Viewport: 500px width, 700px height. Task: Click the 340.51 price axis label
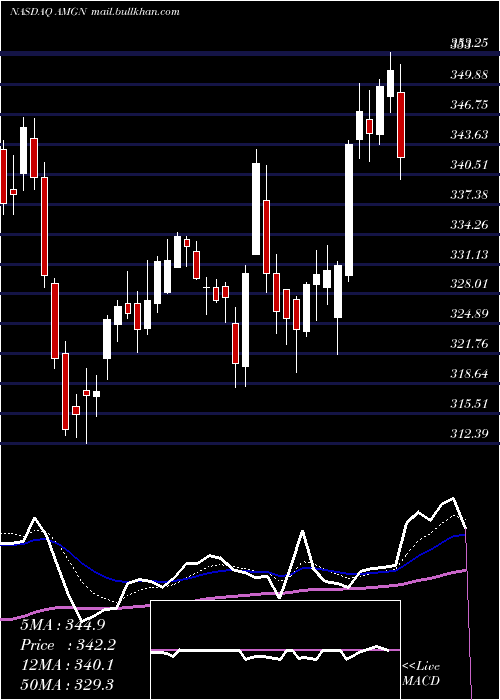469,165
